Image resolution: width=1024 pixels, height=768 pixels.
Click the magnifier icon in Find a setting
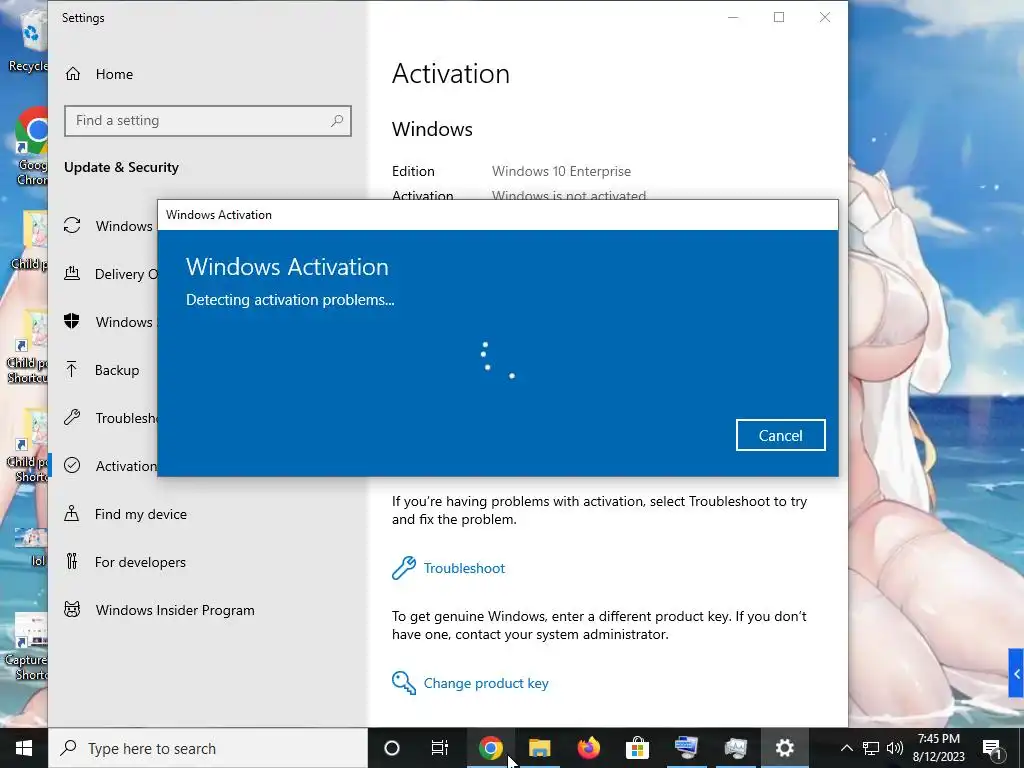(x=337, y=121)
